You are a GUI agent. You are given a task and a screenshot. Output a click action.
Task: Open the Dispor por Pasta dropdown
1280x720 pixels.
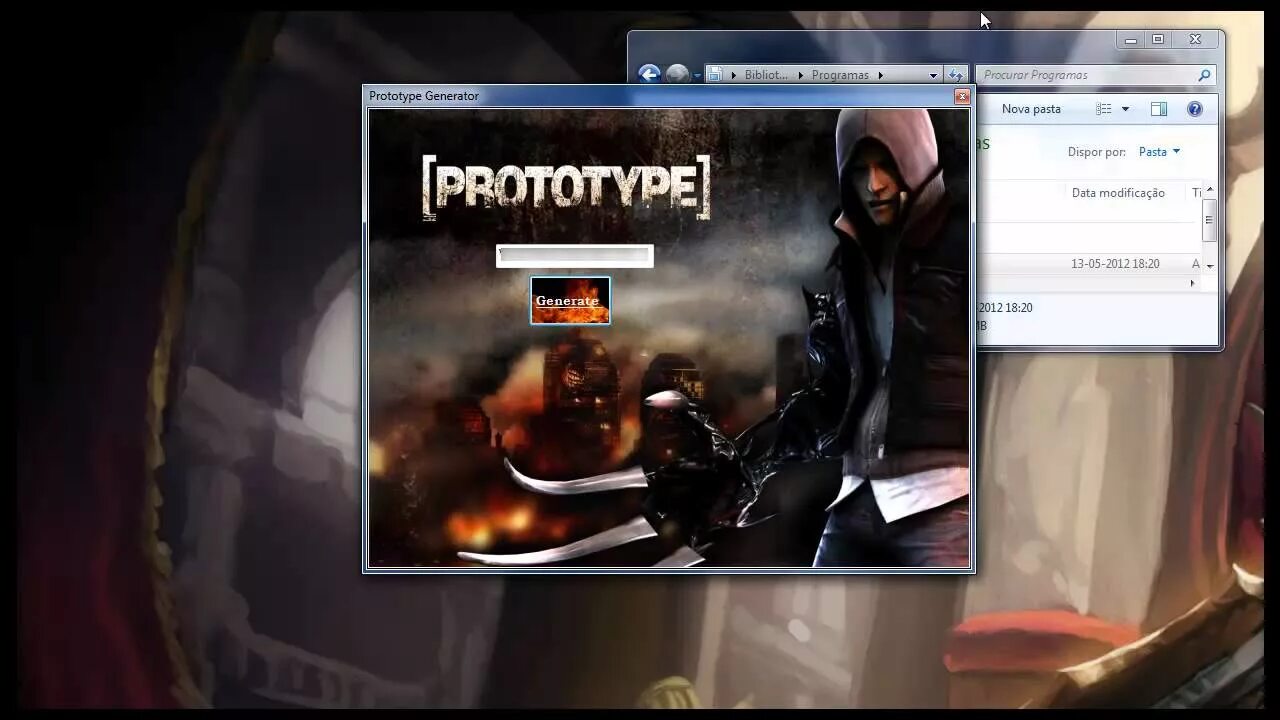[1159, 152]
